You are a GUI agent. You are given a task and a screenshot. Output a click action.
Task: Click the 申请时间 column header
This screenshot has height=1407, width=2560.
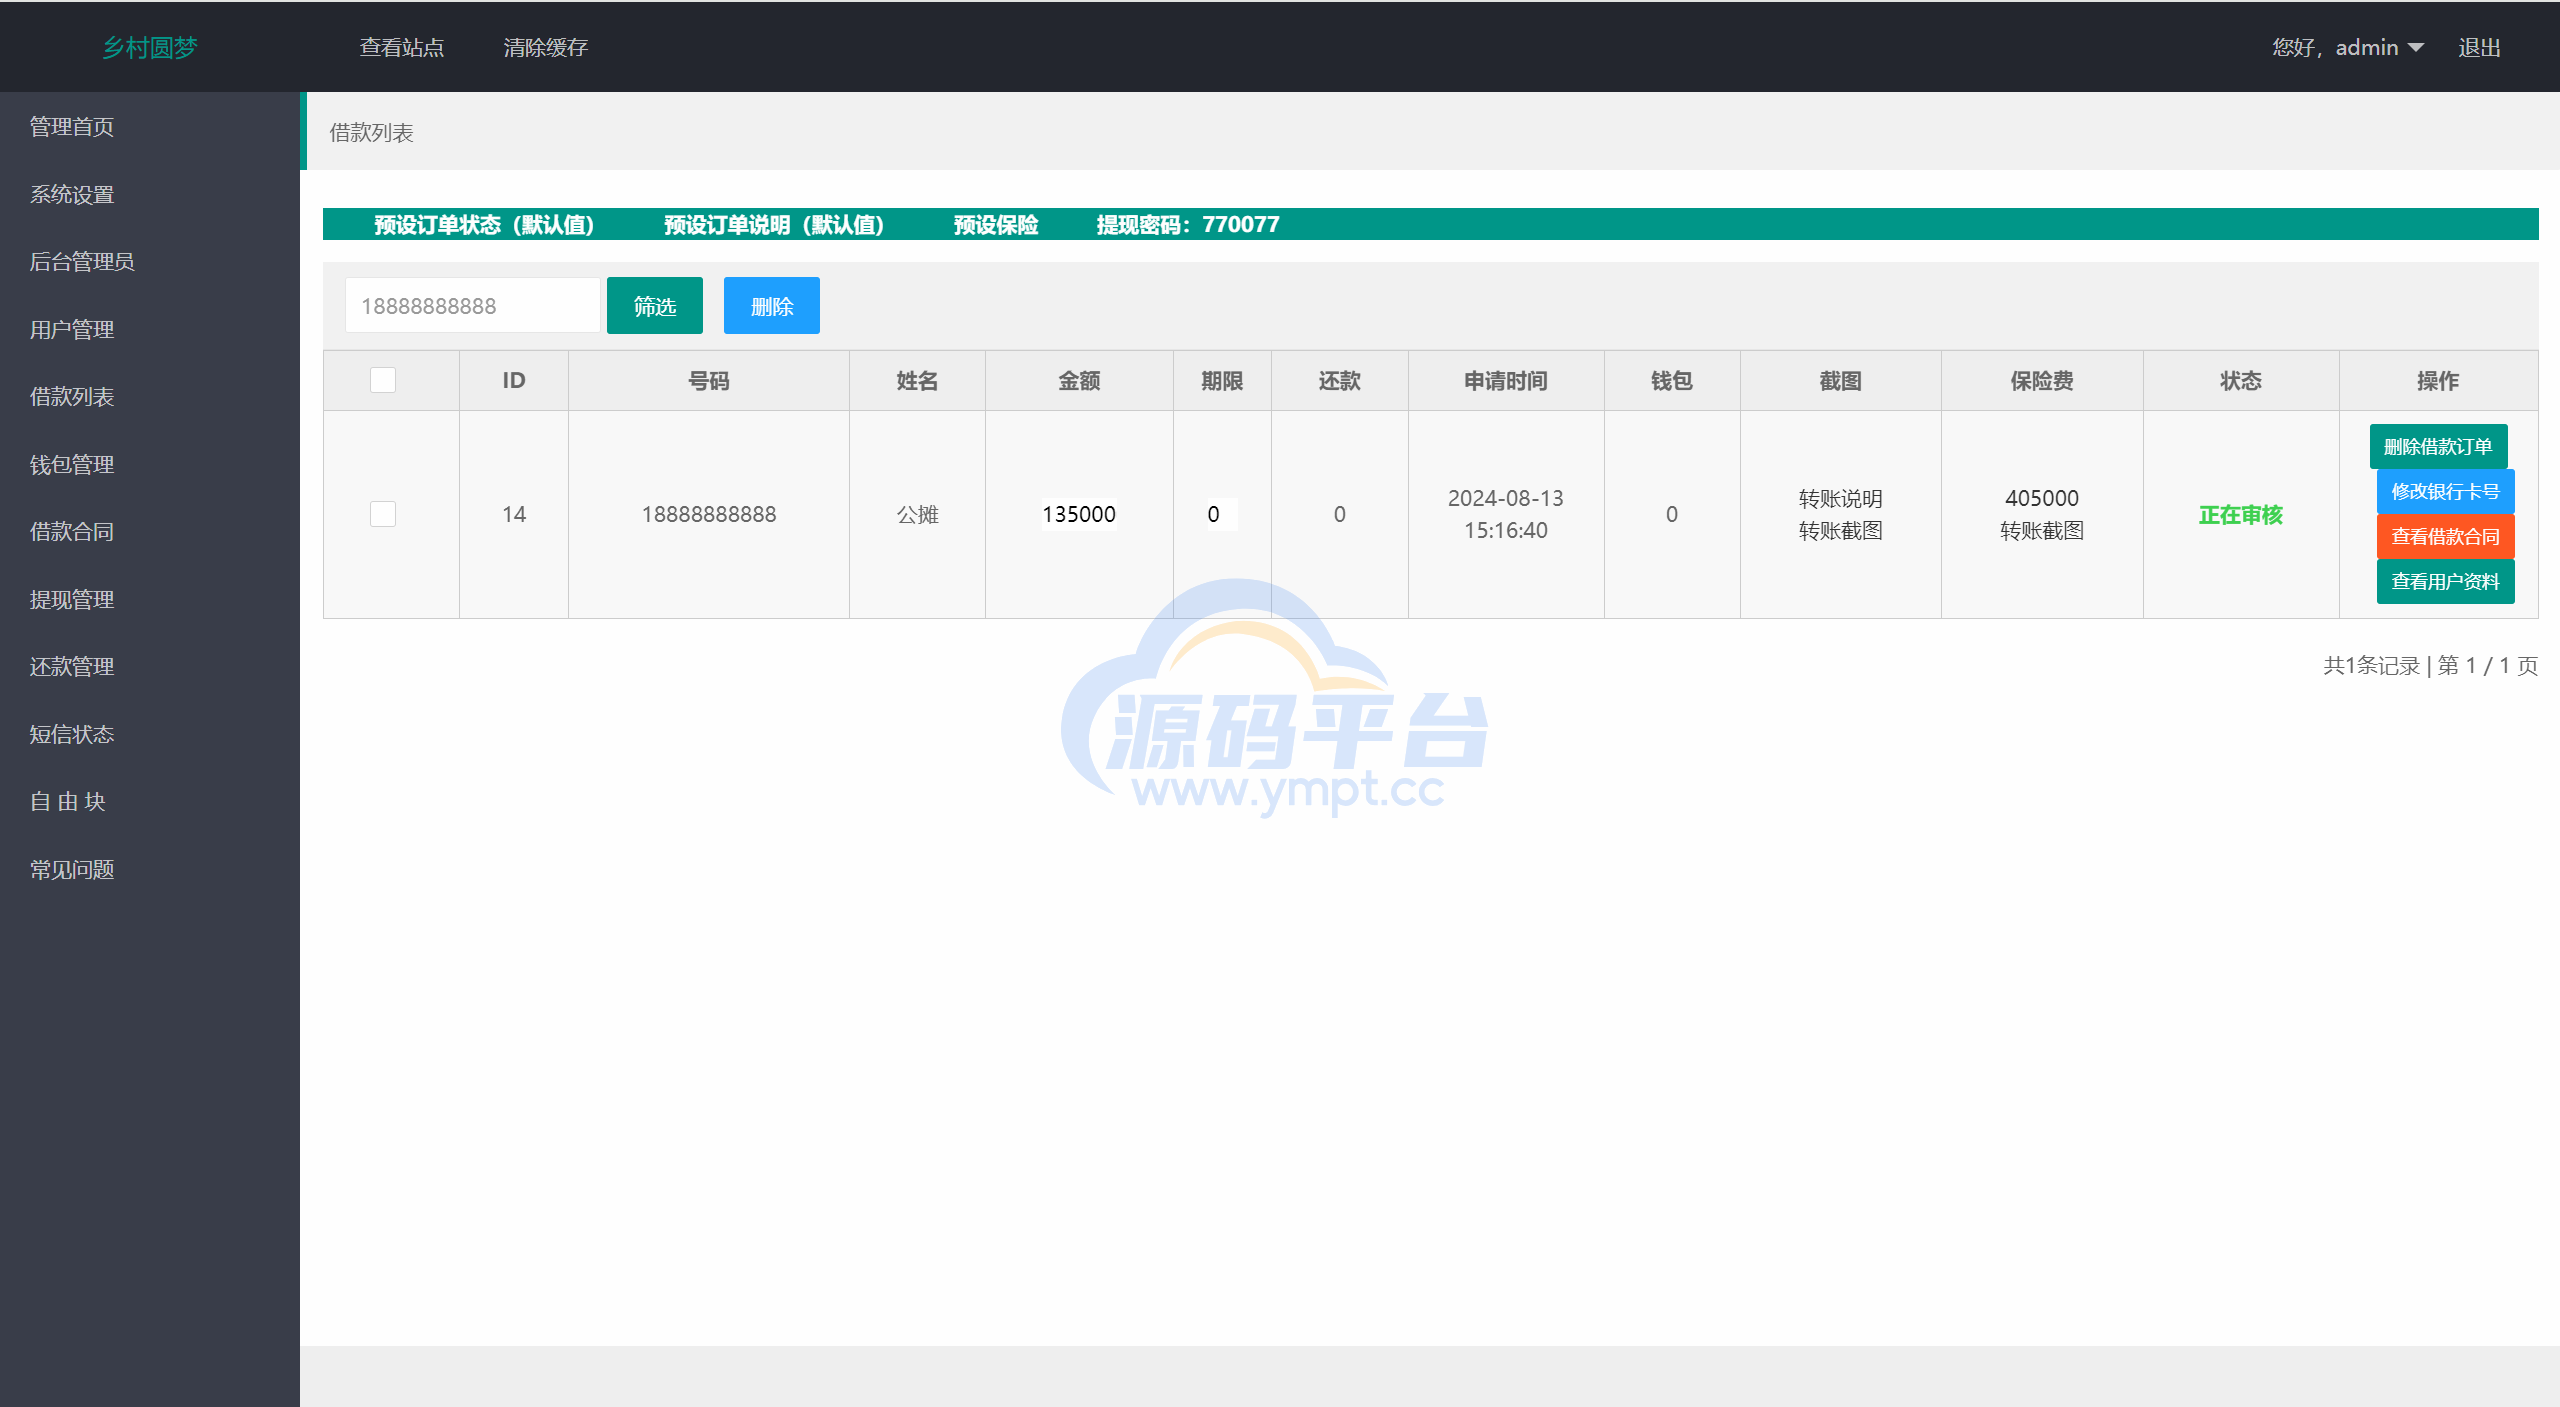pyautogui.click(x=1506, y=381)
